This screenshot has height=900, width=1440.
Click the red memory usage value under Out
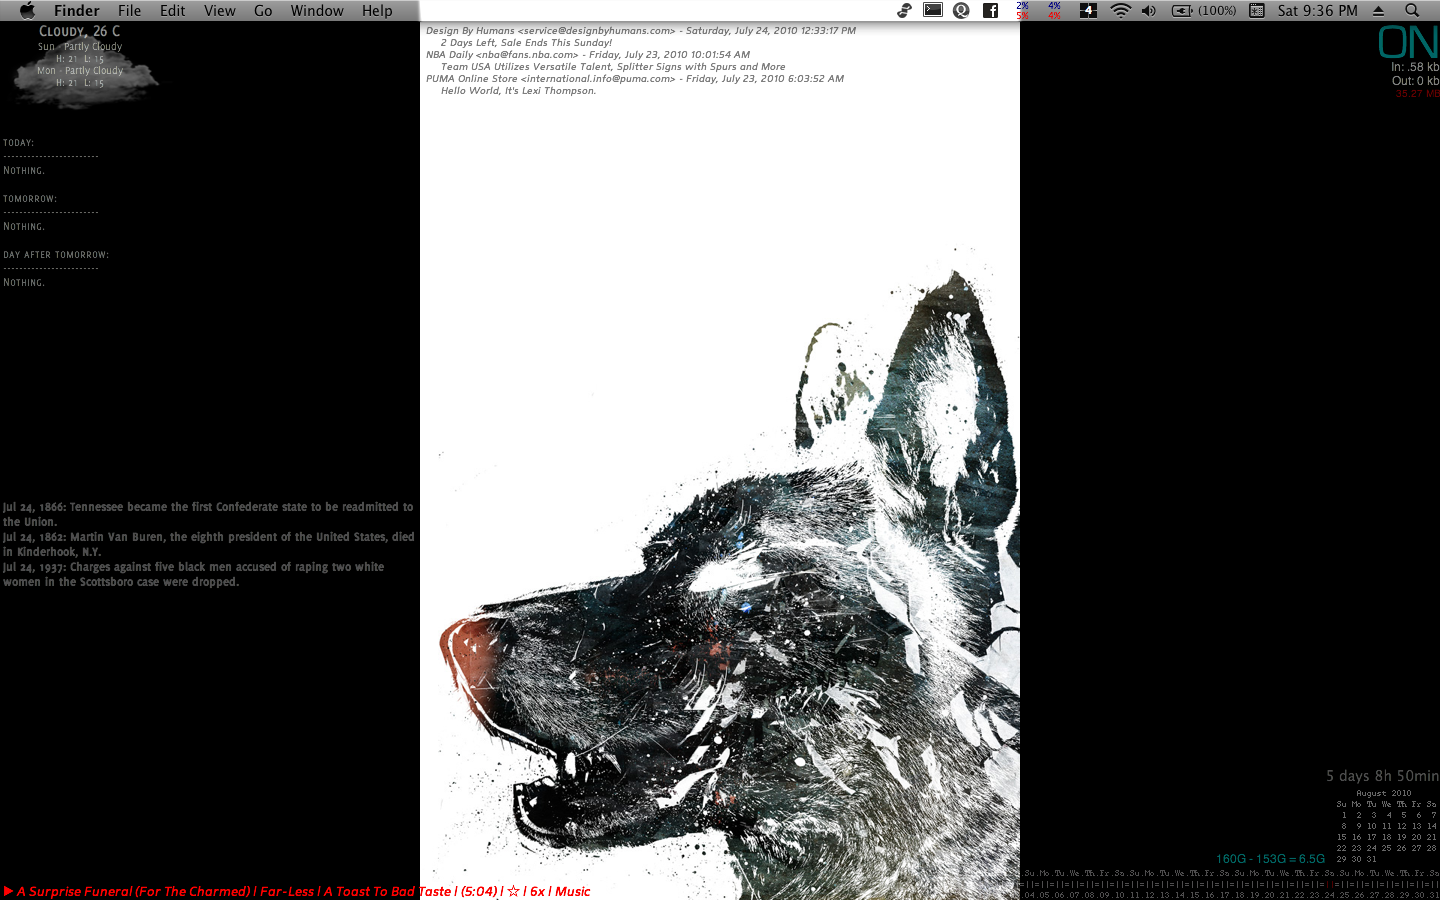point(1417,94)
